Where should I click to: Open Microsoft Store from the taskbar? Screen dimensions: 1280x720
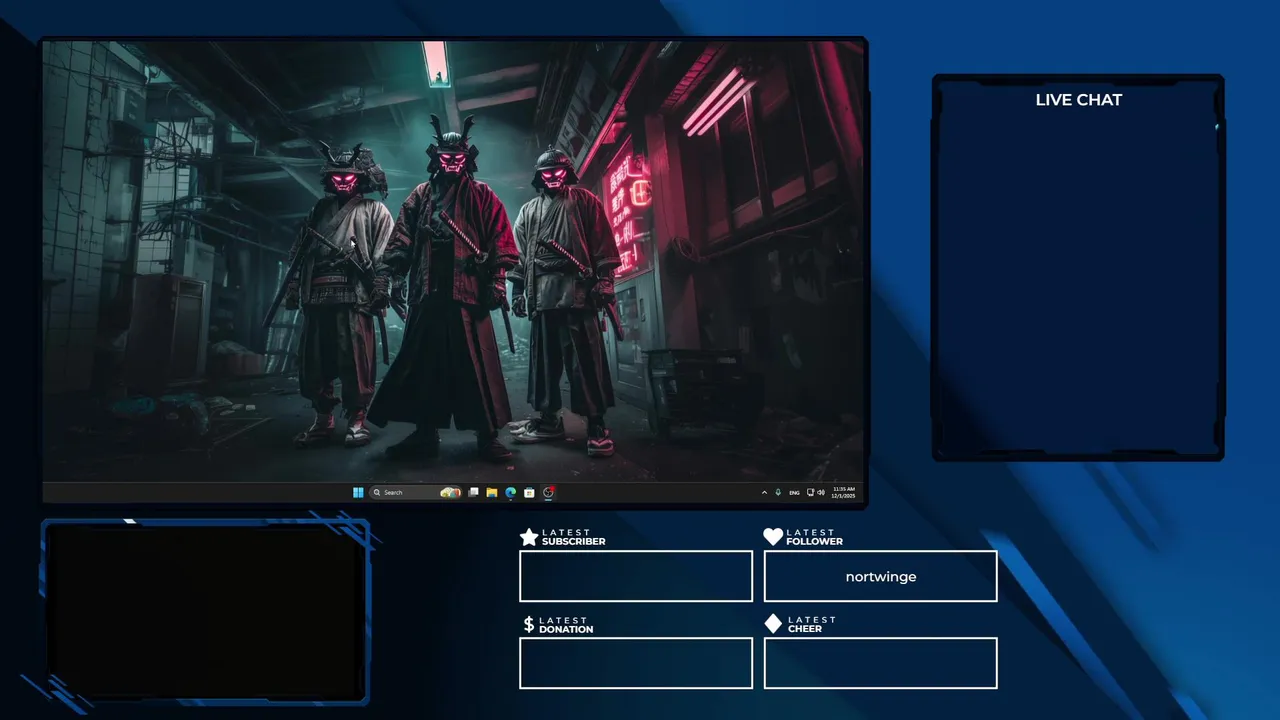(x=529, y=492)
